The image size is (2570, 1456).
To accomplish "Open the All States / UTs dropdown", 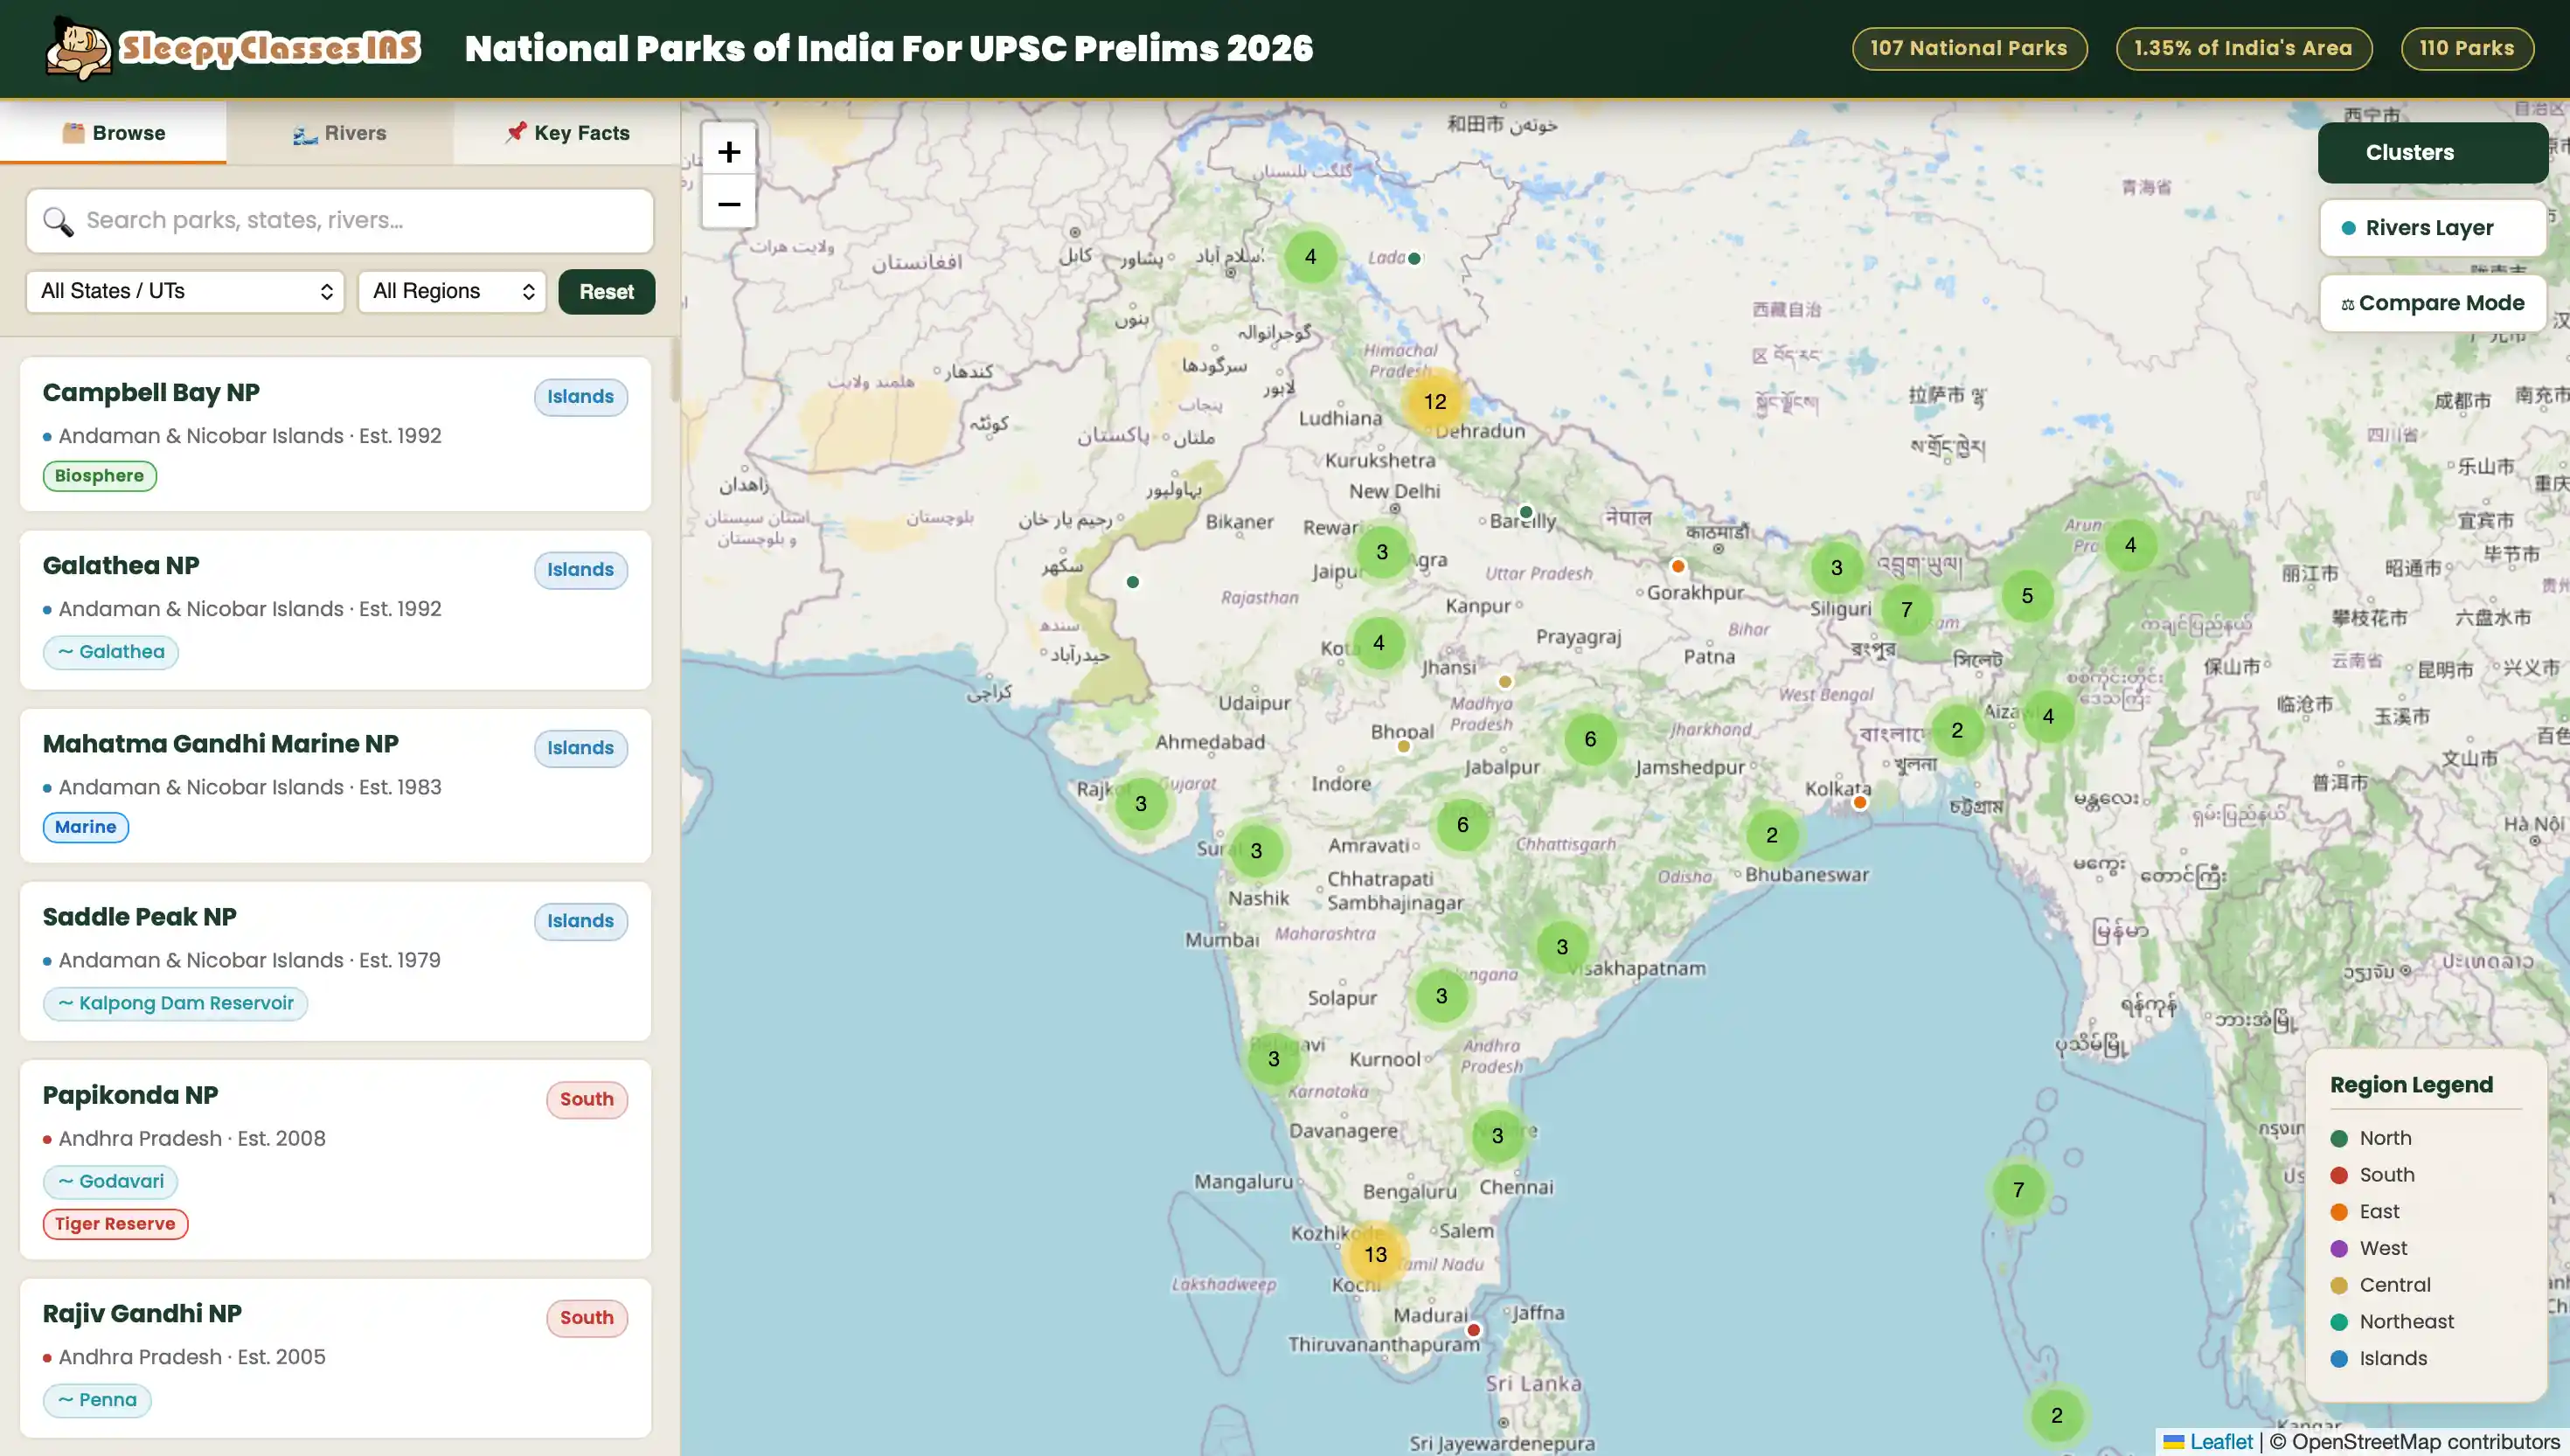I will [x=185, y=291].
